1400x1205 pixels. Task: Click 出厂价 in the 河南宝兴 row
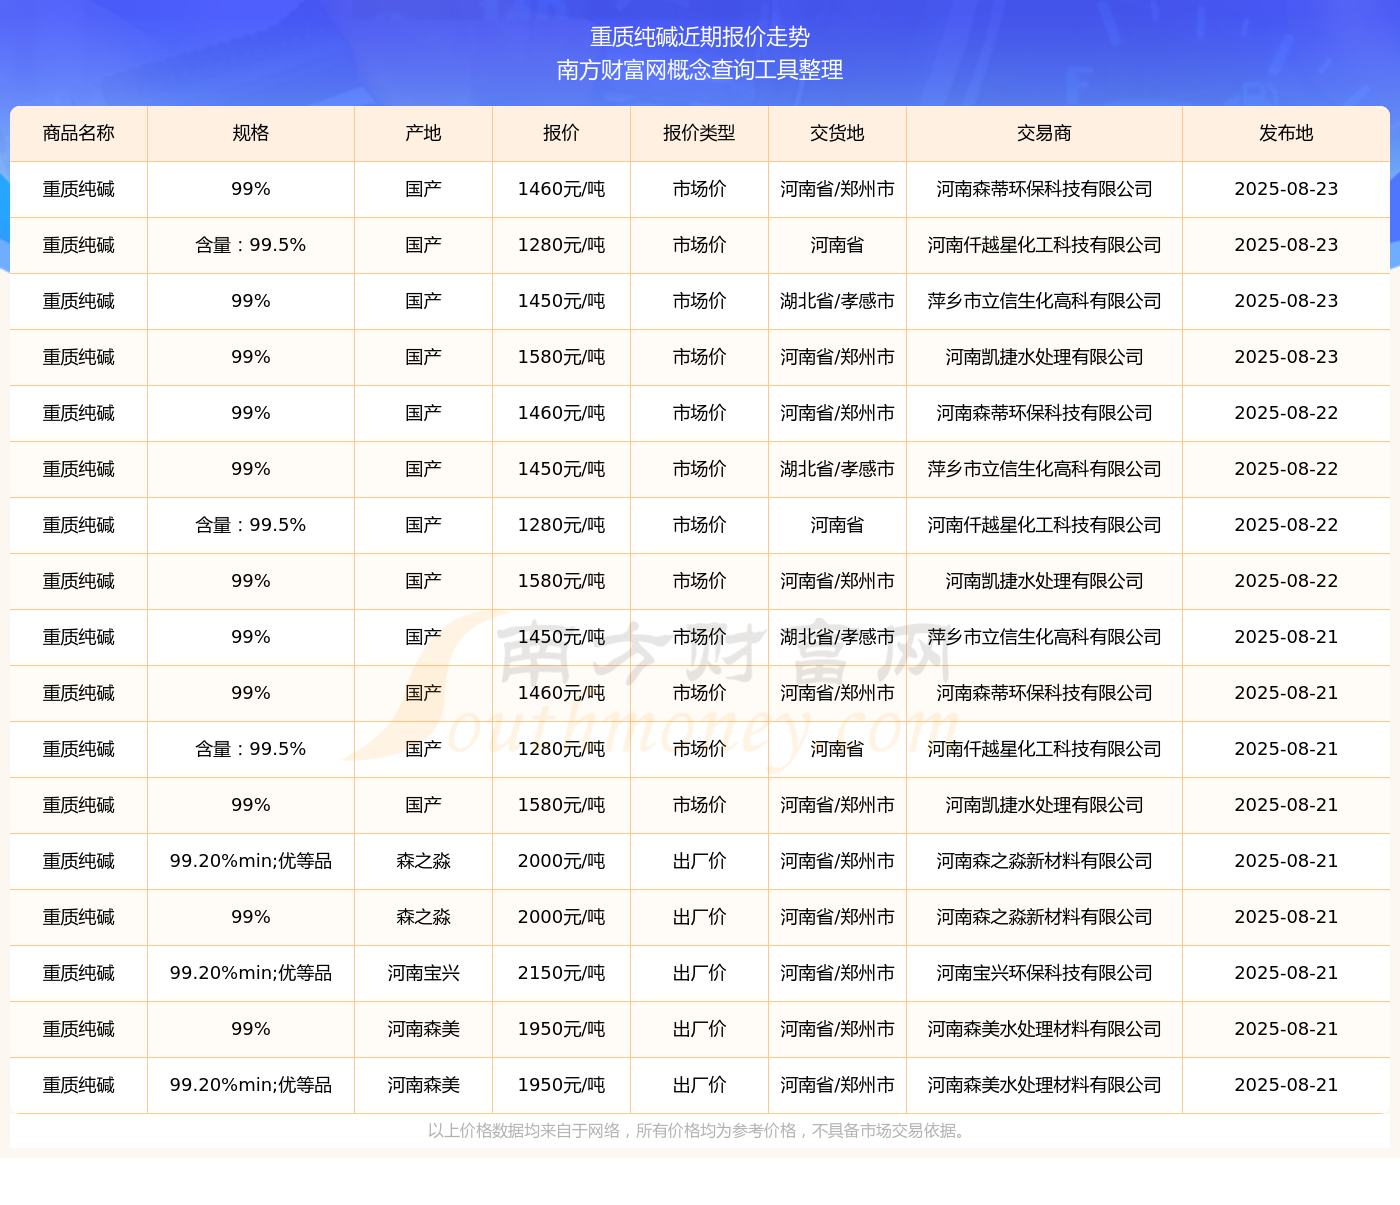coord(700,973)
